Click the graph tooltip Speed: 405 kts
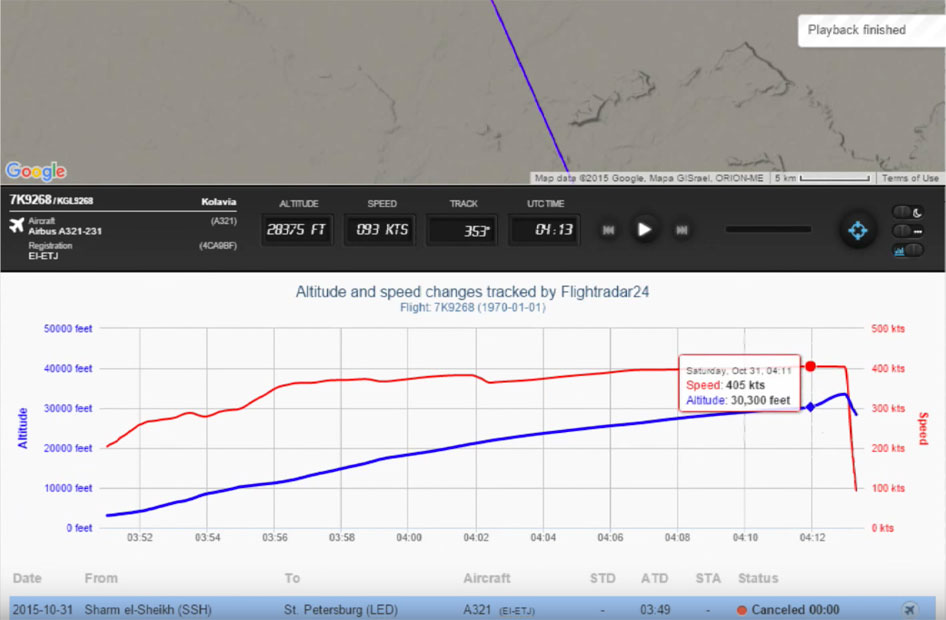 [x=725, y=385]
